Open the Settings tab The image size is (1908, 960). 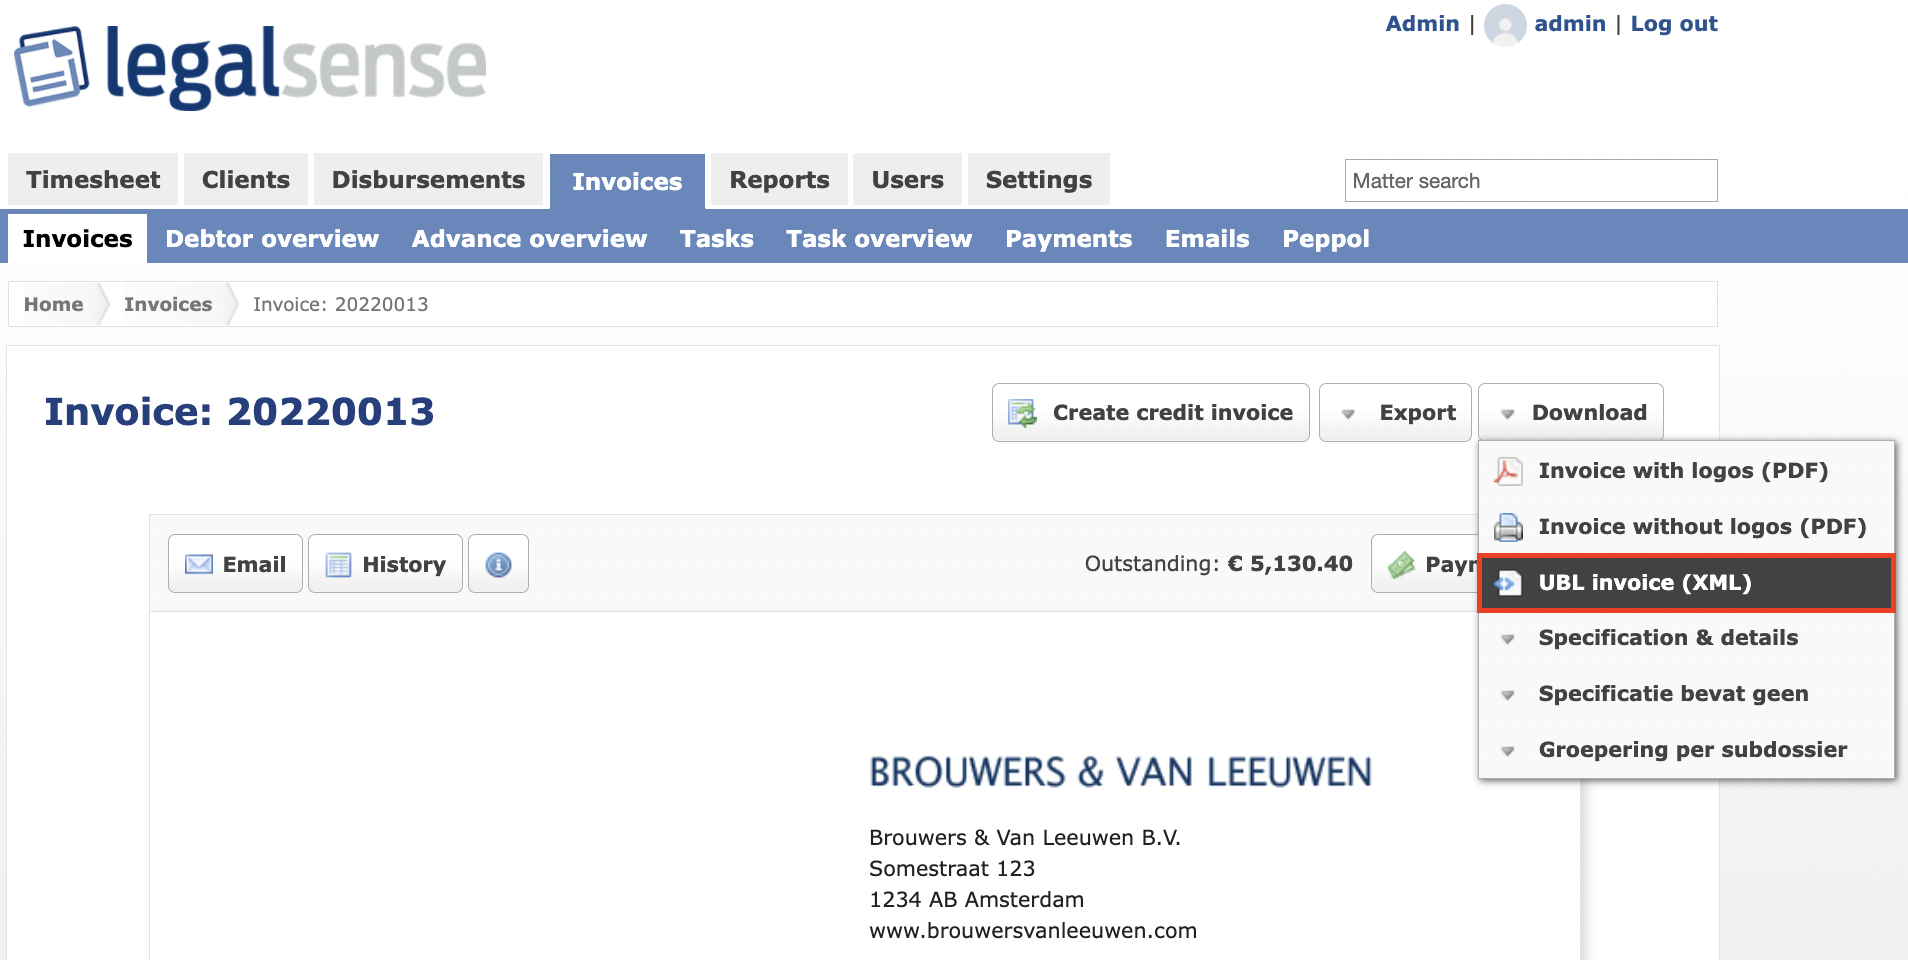pyautogui.click(x=1038, y=180)
